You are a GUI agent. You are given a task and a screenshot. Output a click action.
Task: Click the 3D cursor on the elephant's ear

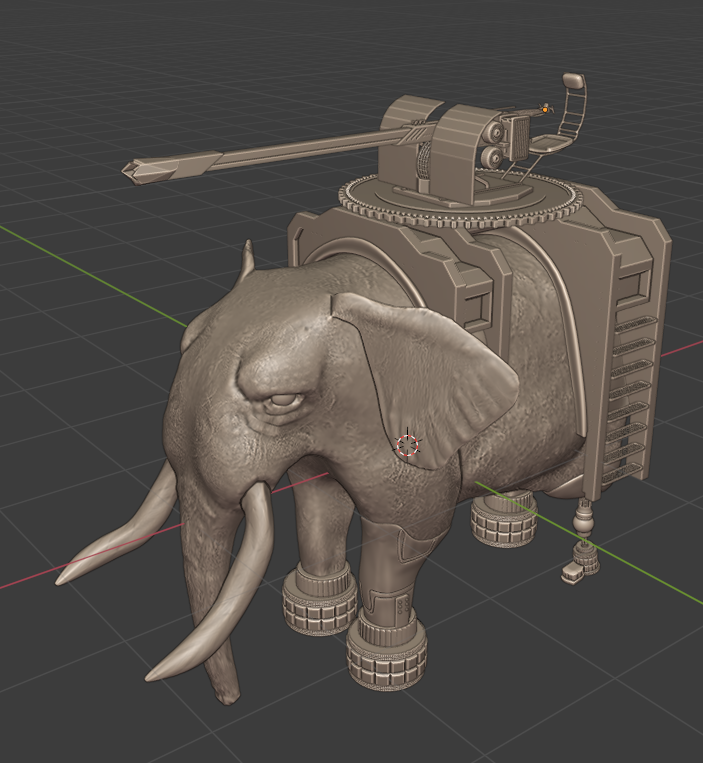407,445
